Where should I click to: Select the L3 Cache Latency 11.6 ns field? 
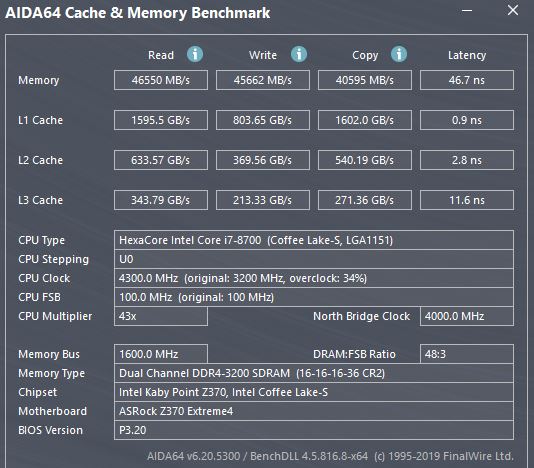[467, 200]
